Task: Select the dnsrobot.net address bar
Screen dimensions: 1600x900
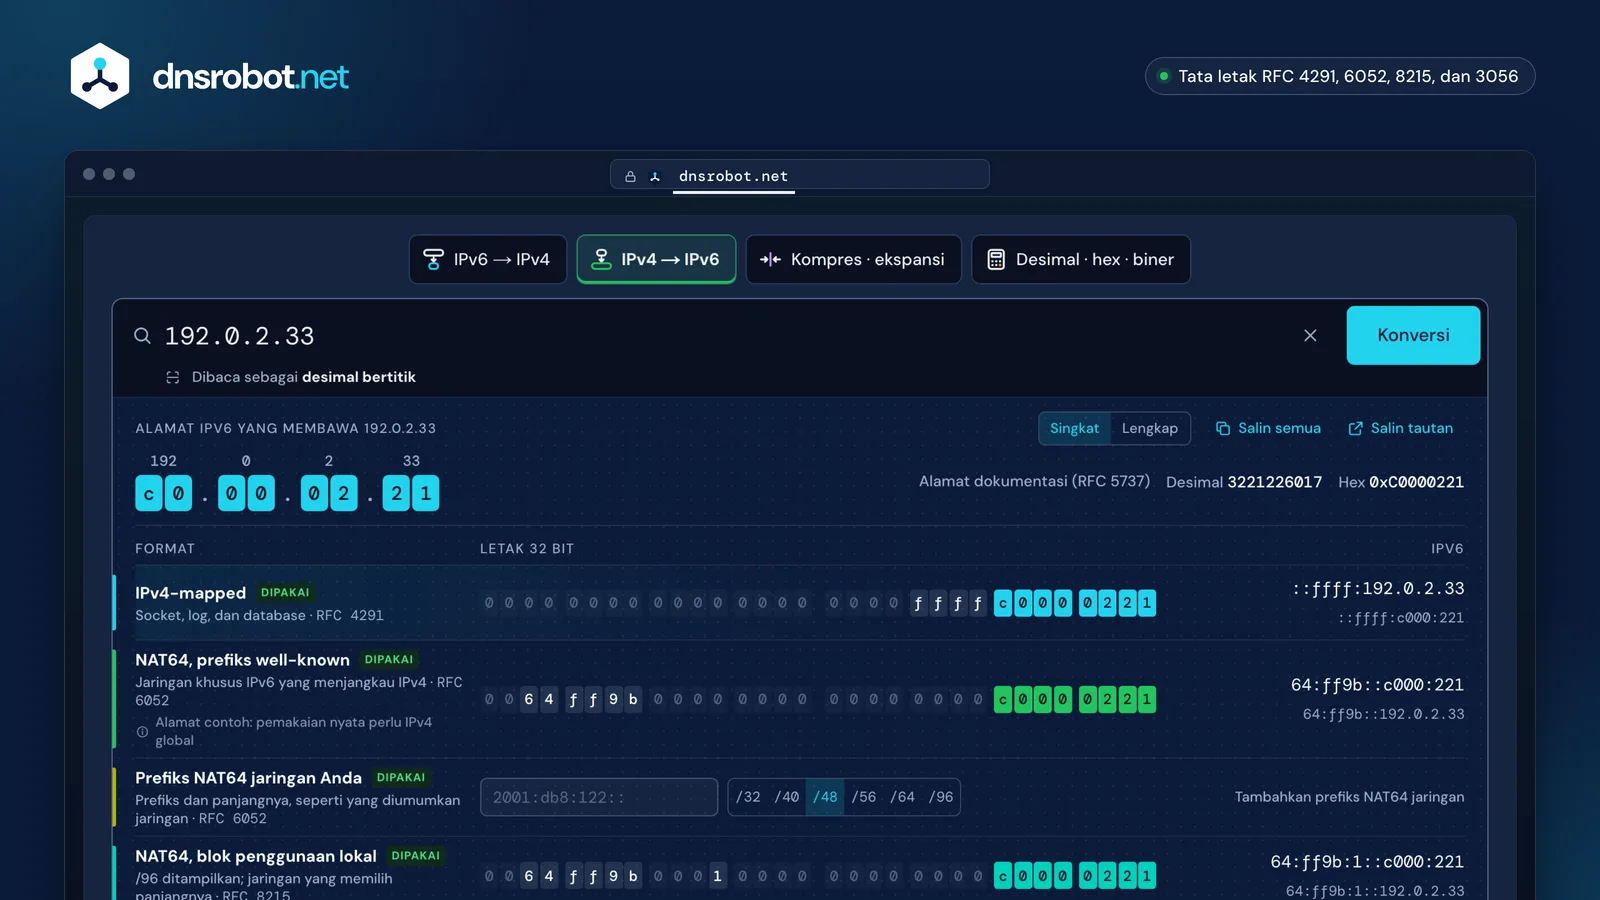Action: coord(800,174)
